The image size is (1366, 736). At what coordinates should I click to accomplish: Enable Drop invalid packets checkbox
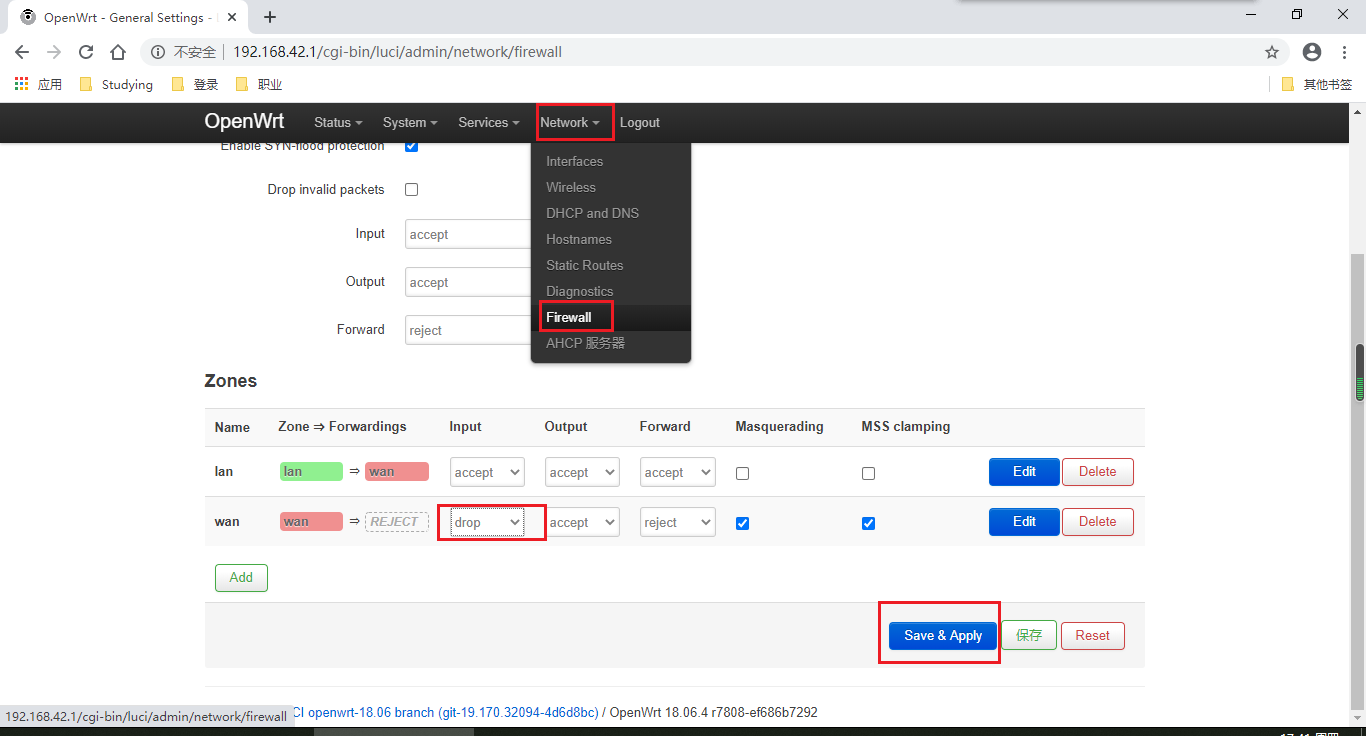411,189
